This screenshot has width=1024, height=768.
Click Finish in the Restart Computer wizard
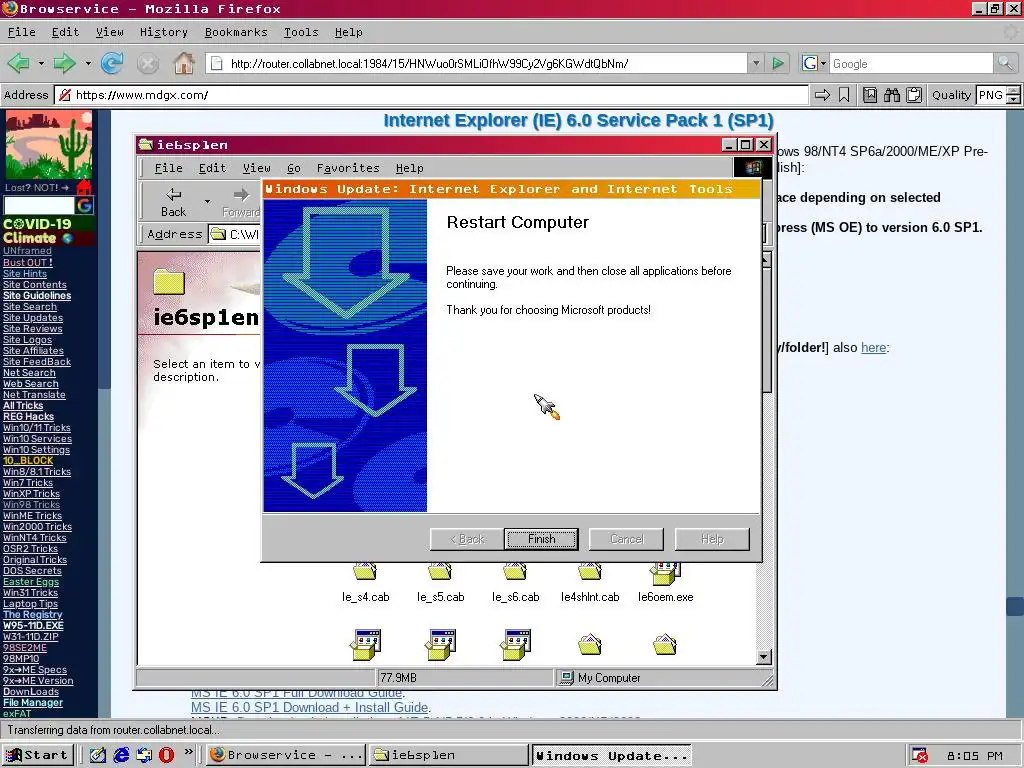pyautogui.click(x=541, y=539)
